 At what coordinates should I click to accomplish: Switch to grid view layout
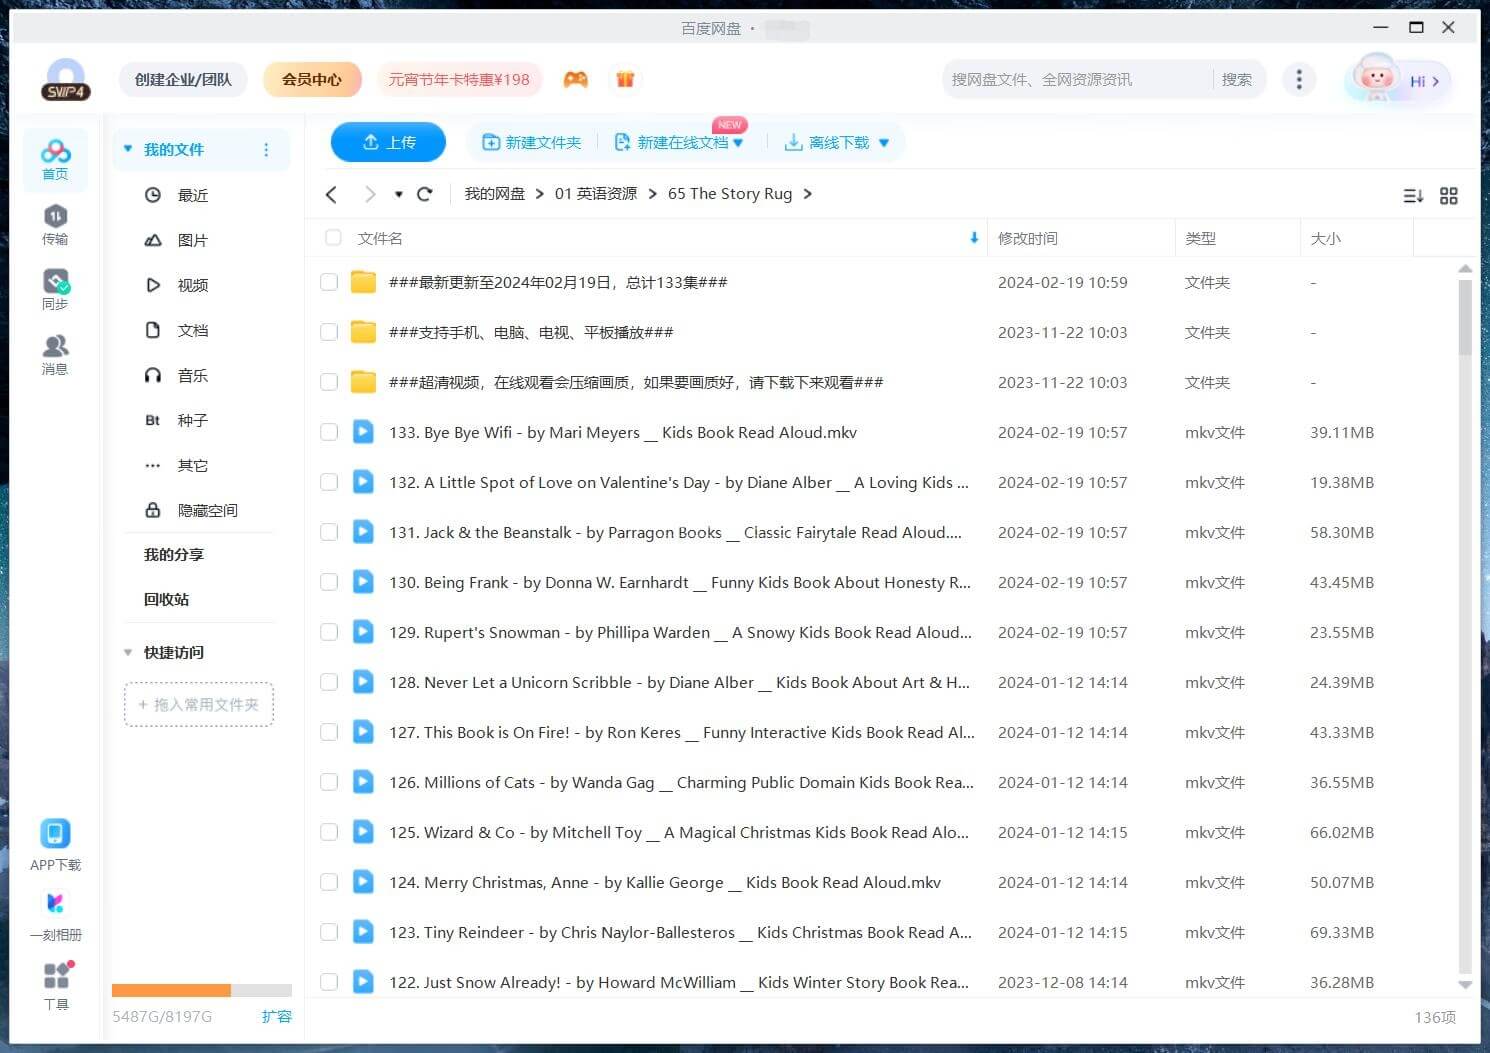1448,196
